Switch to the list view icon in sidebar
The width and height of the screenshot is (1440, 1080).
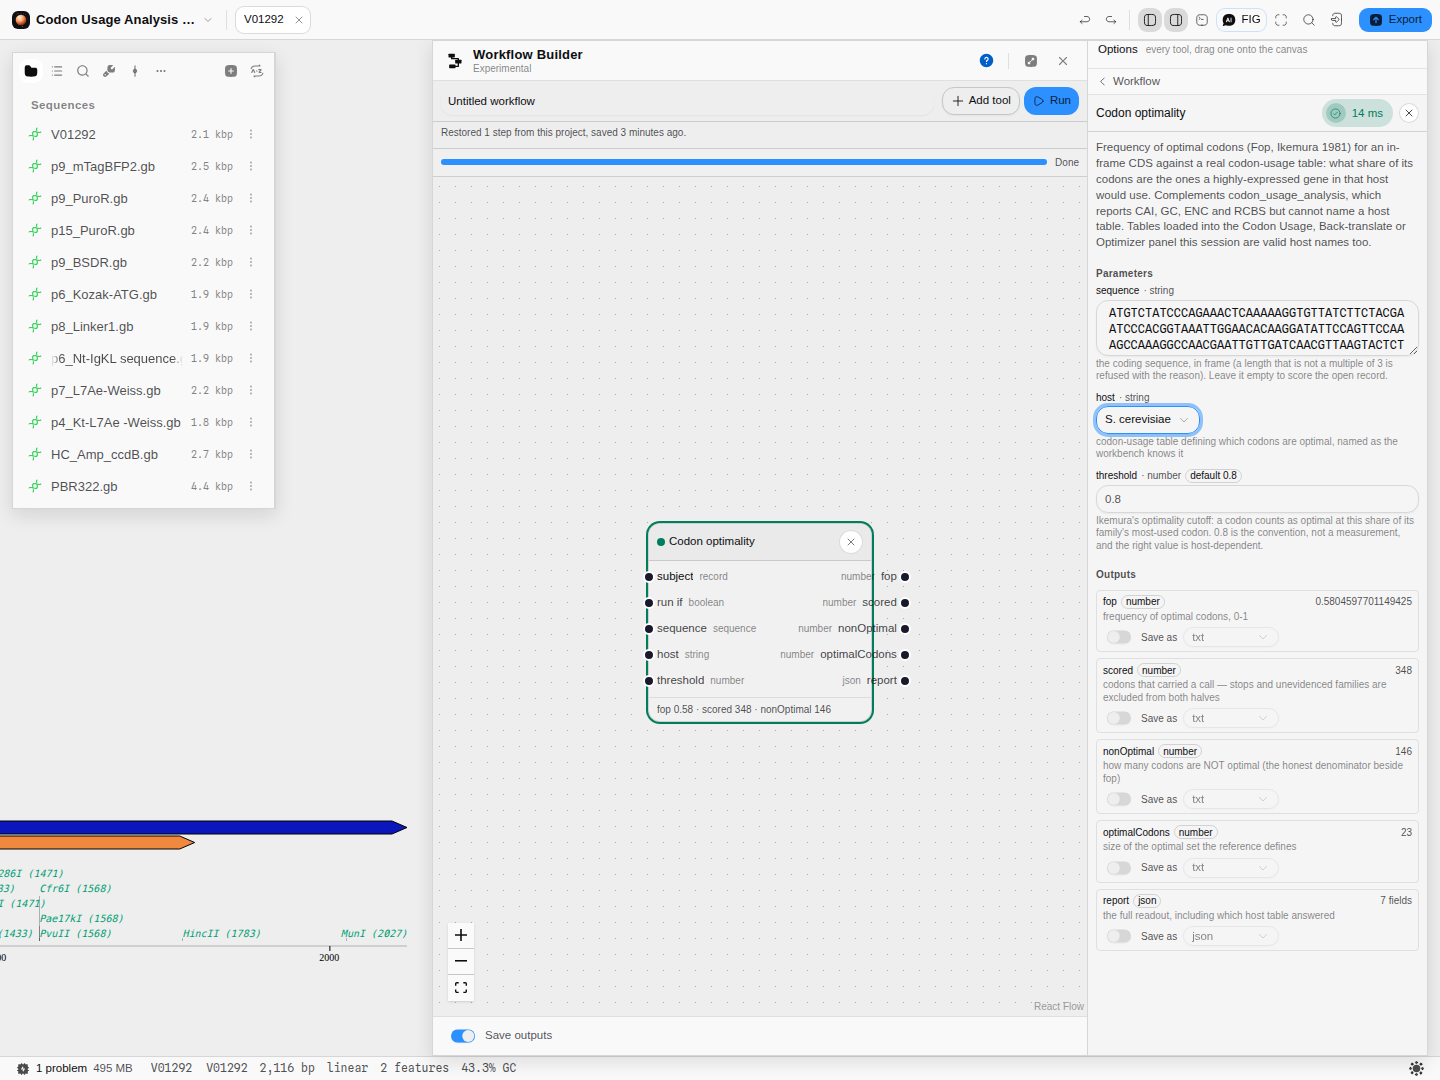coord(57,71)
